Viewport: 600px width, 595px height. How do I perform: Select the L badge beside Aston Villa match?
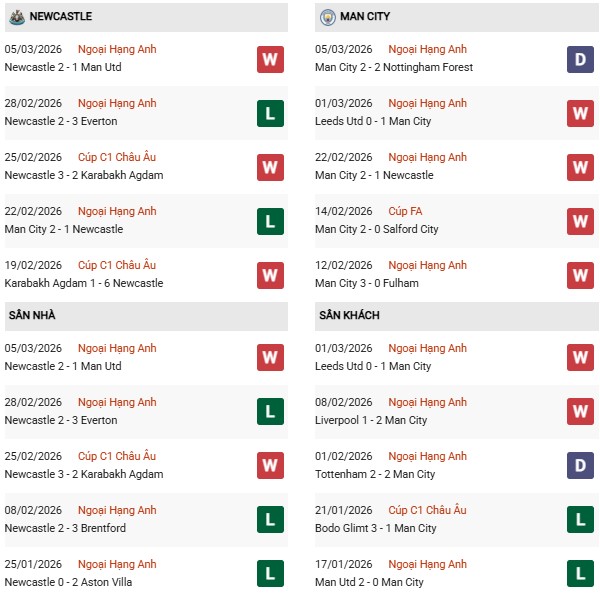point(270,574)
